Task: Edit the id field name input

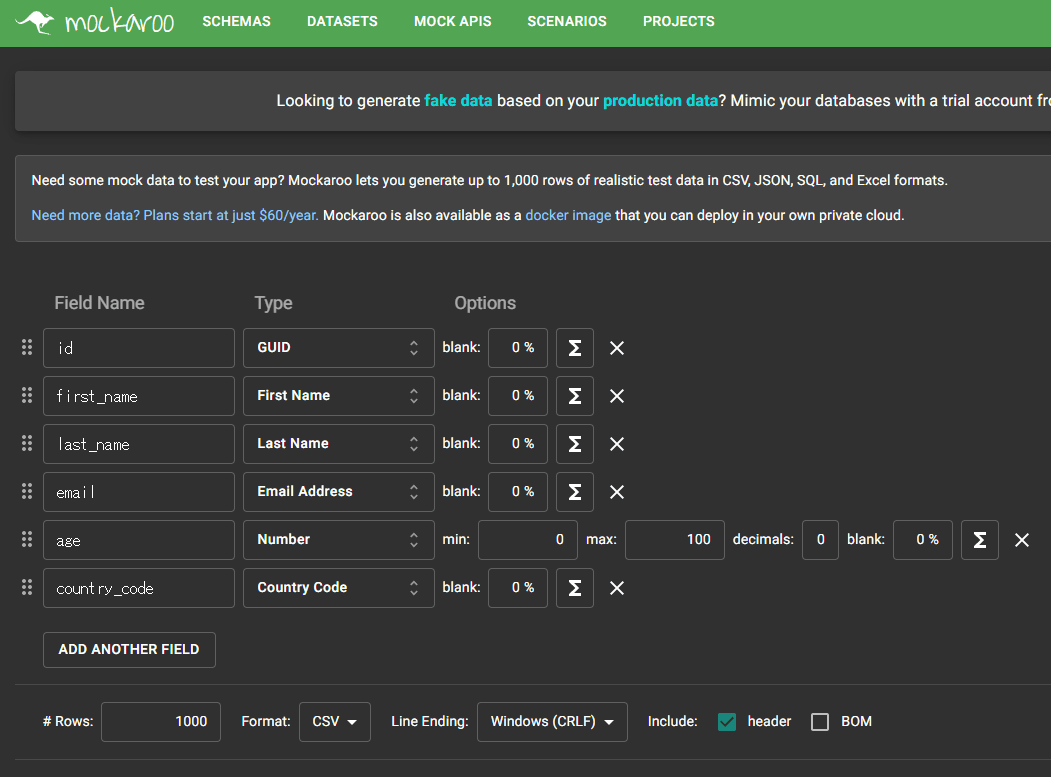Action: [x=139, y=348]
